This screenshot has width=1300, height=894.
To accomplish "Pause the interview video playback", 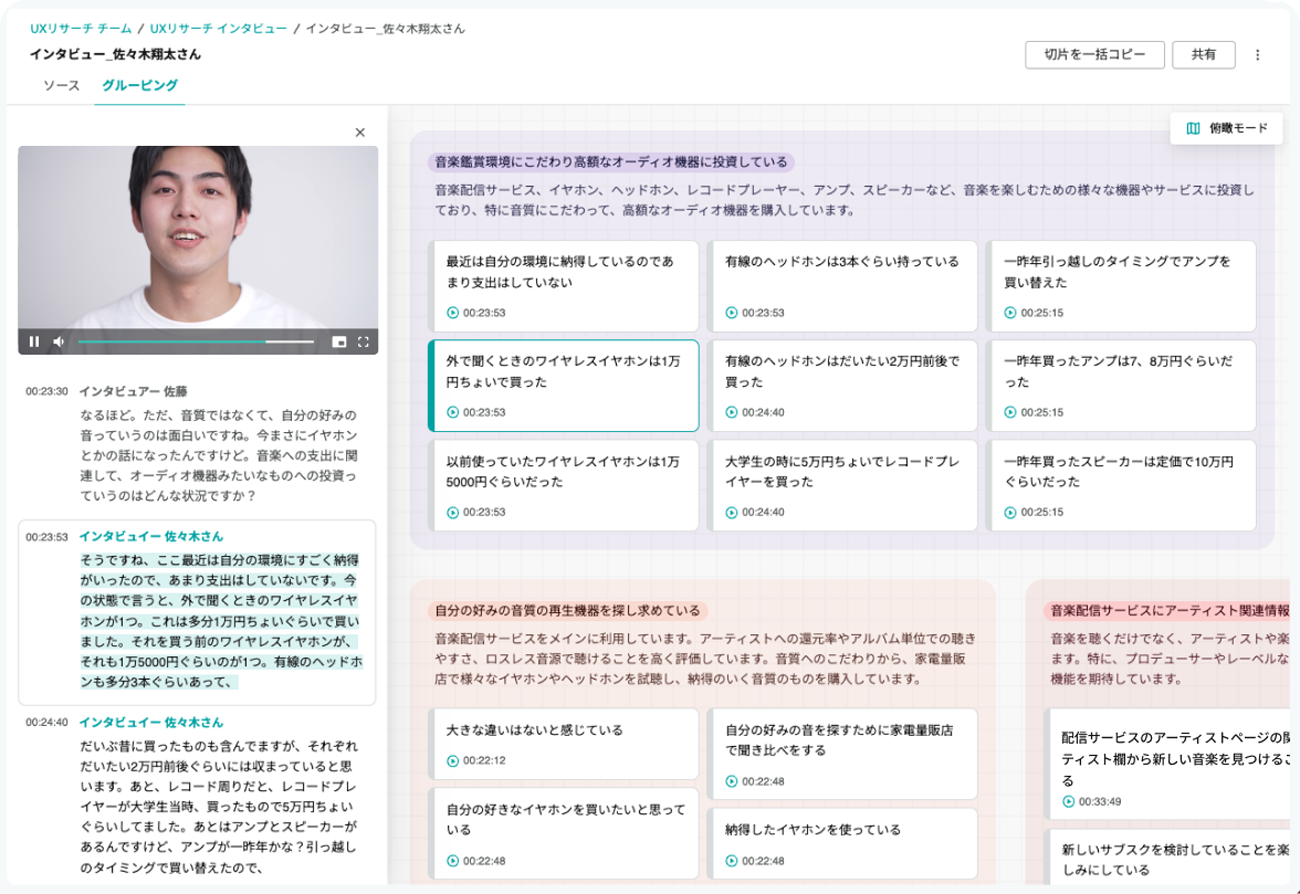I will (x=36, y=342).
